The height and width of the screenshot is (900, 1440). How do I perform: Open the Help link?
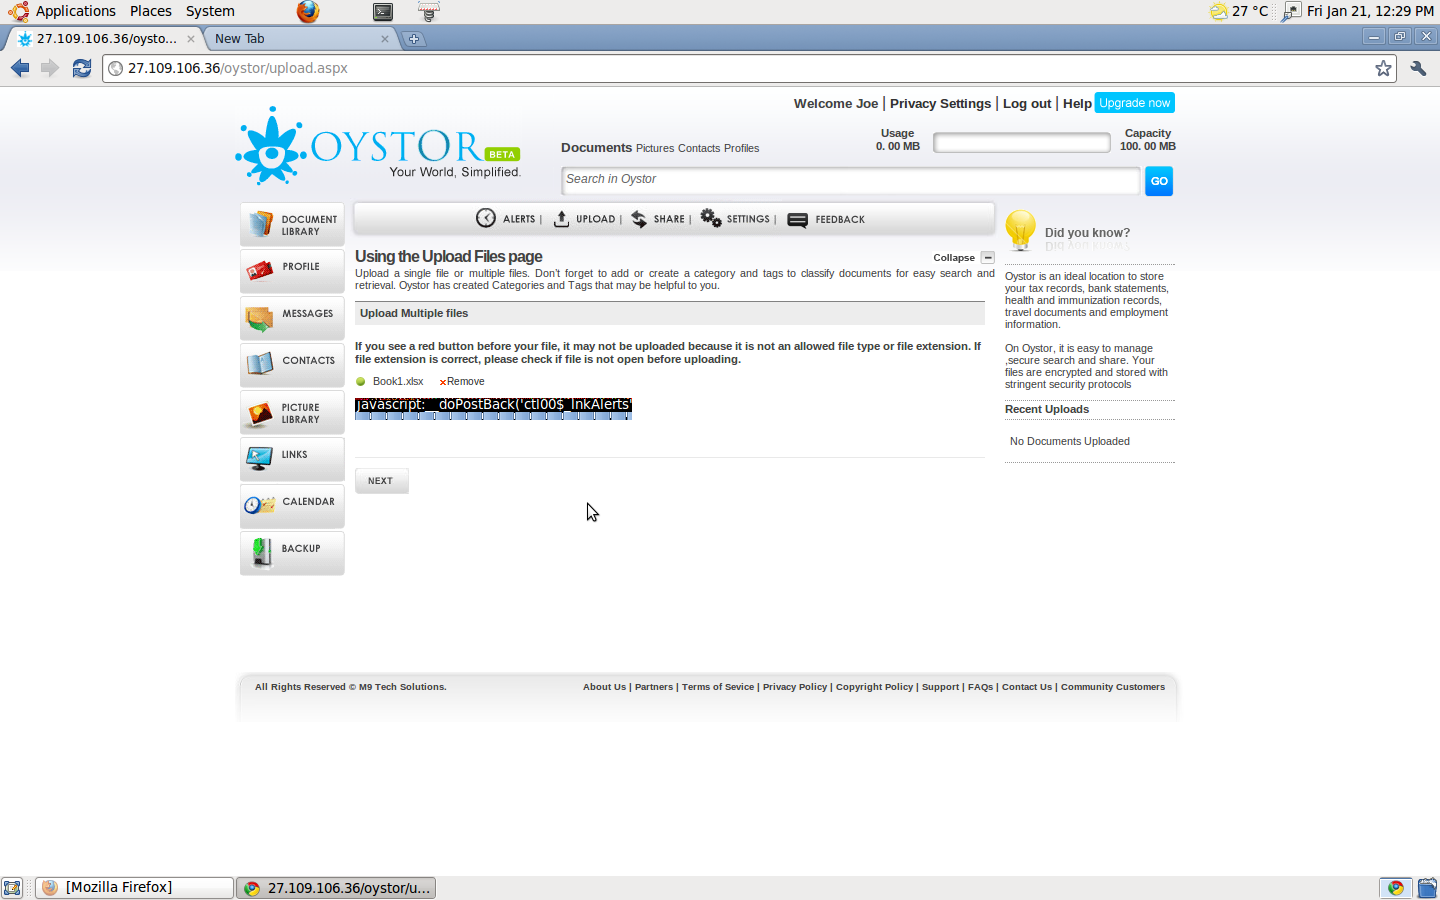click(x=1077, y=103)
